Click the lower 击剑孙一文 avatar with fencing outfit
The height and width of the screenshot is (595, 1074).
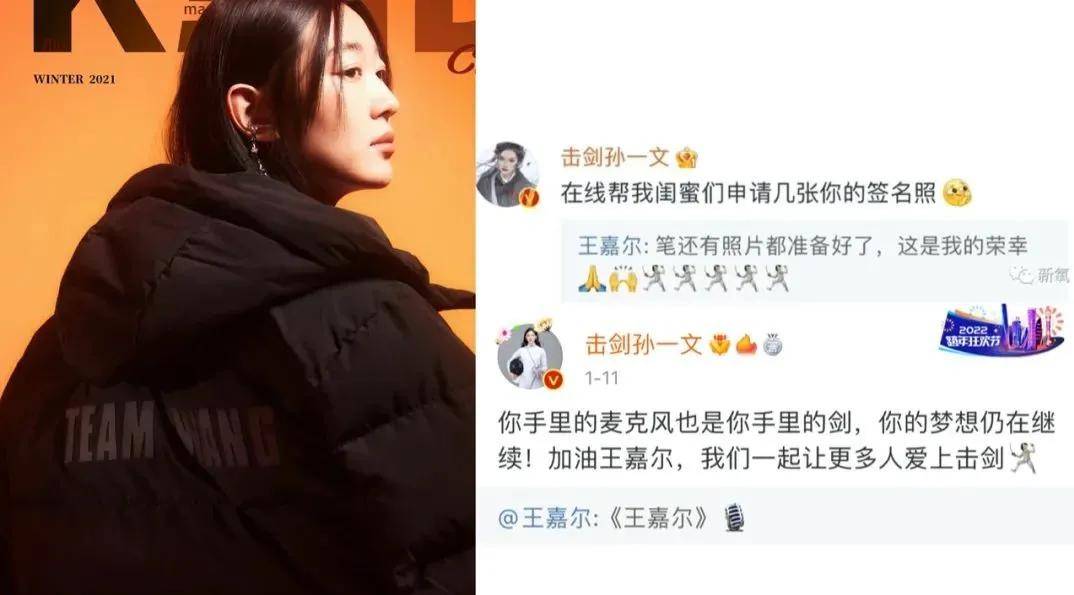(x=529, y=357)
